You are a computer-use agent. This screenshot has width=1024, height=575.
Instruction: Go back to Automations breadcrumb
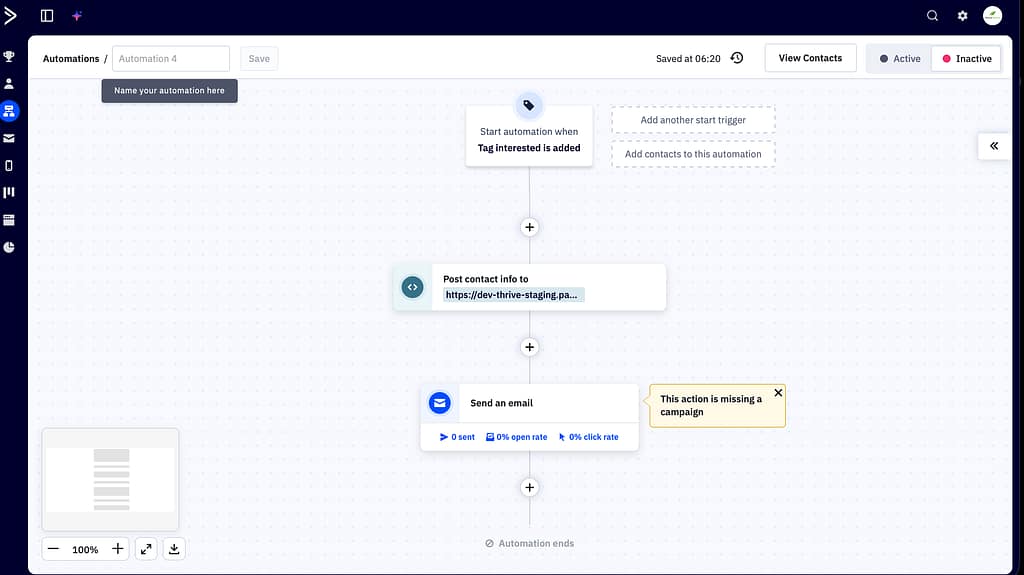click(70, 59)
